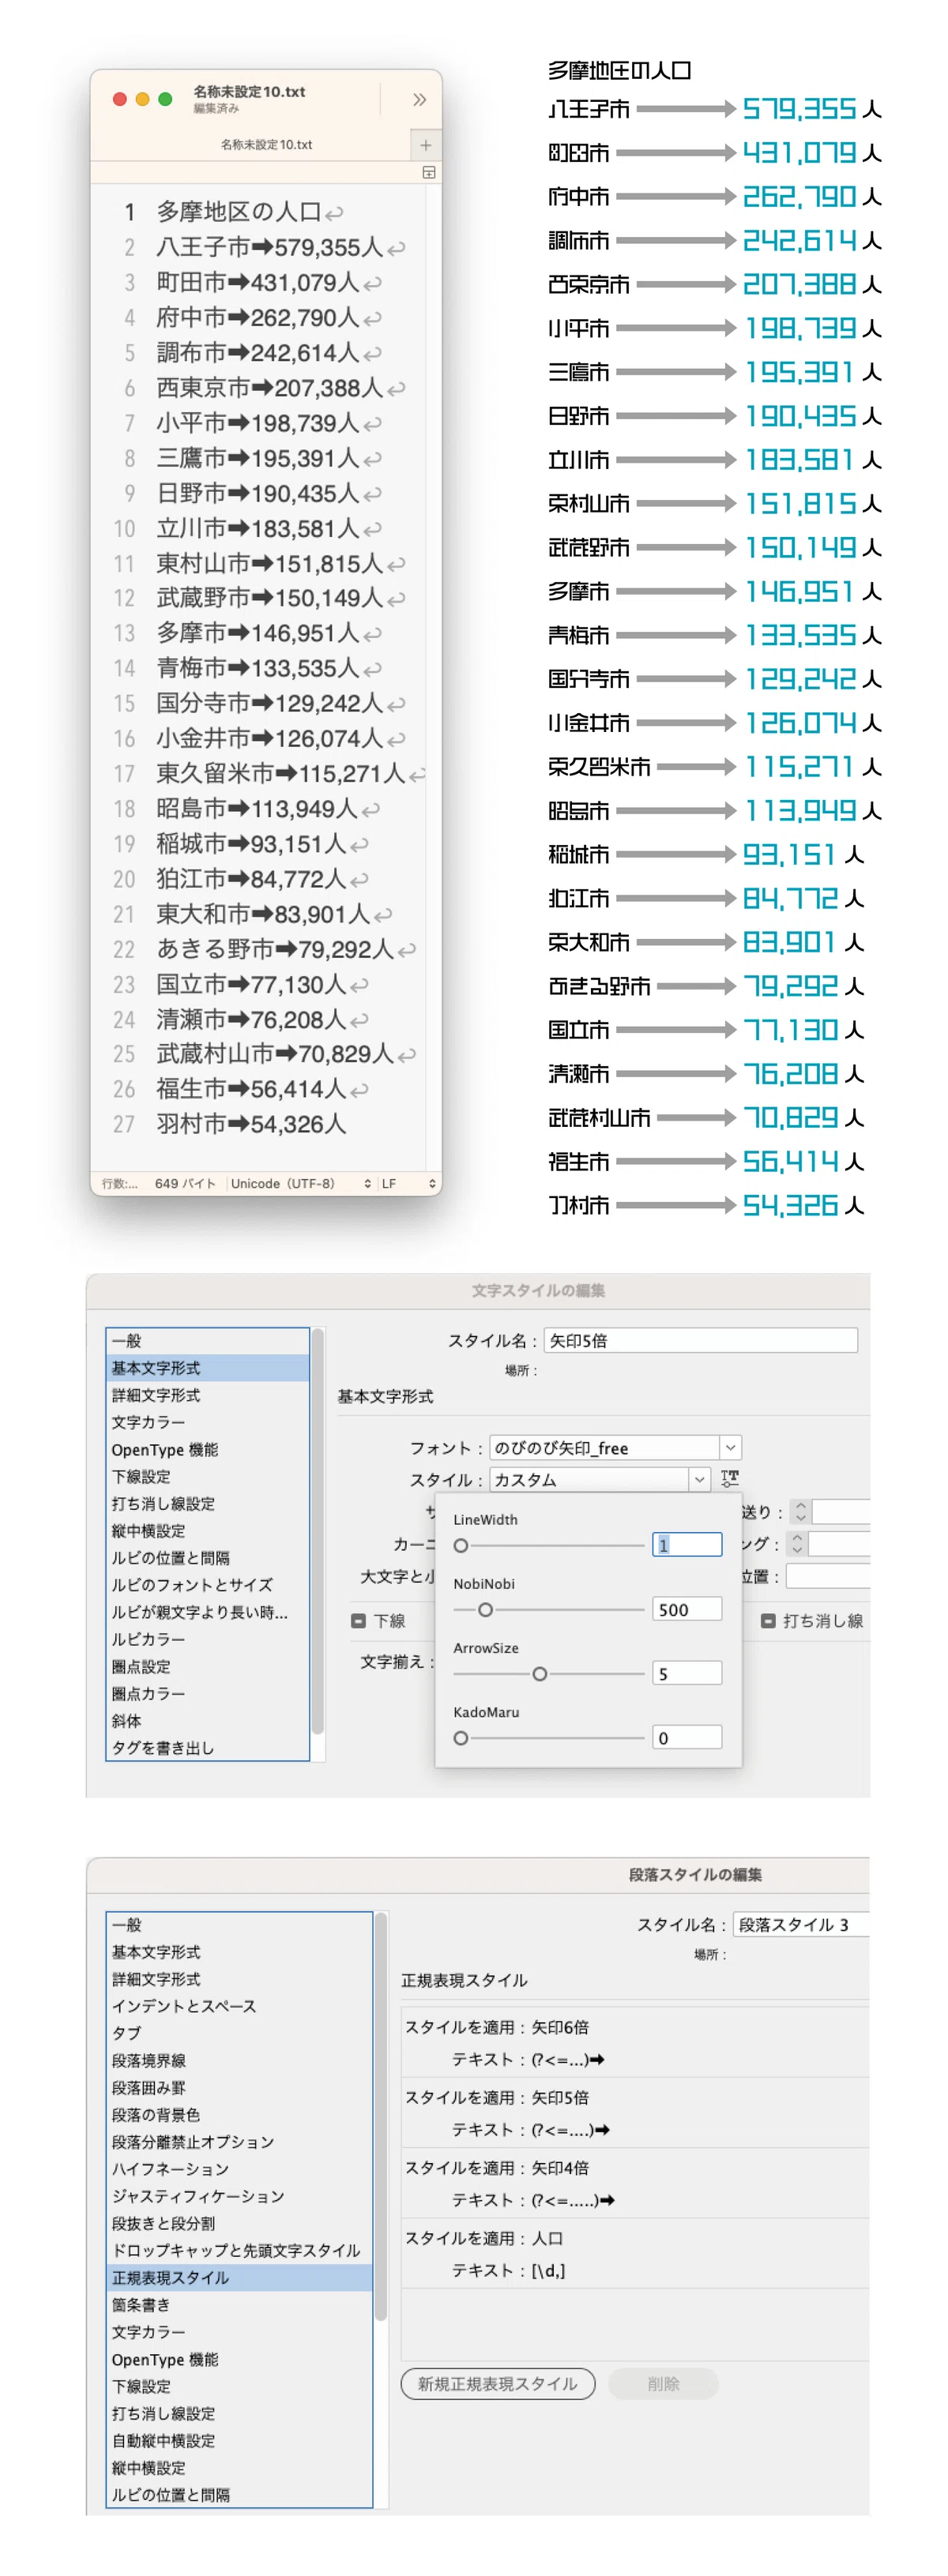Click line 1 多摩地区の人口 in editor

click(x=238, y=212)
